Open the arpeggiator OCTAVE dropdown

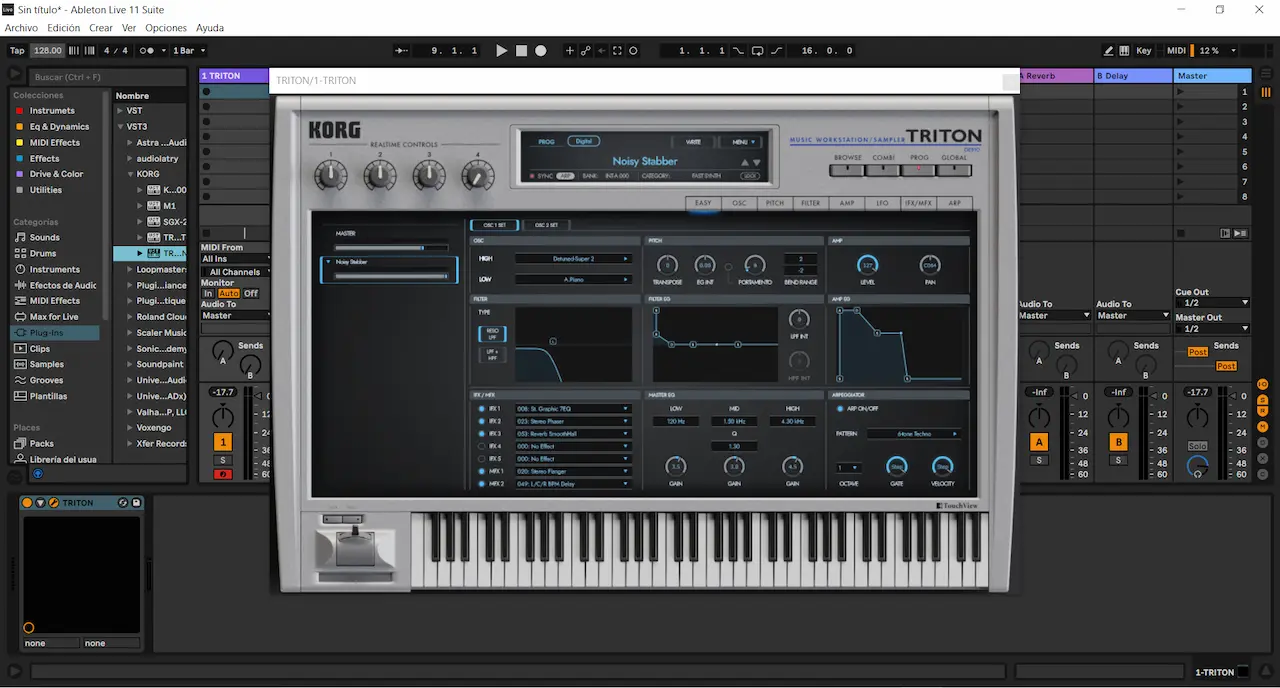click(849, 467)
